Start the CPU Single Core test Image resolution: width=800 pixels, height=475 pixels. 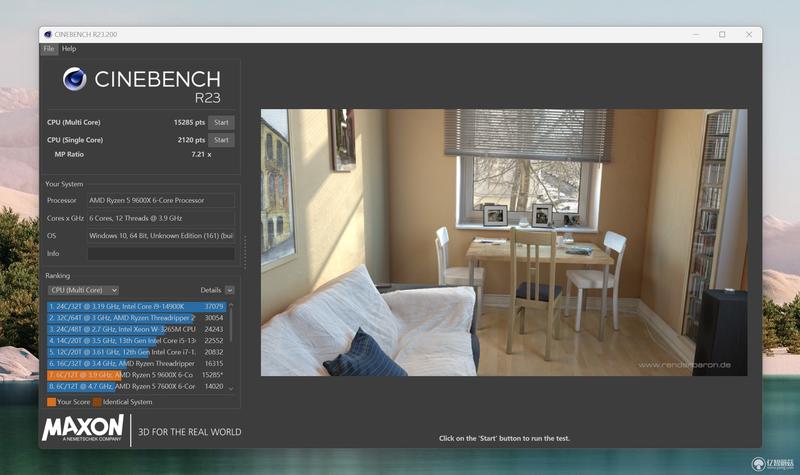(221, 140)
